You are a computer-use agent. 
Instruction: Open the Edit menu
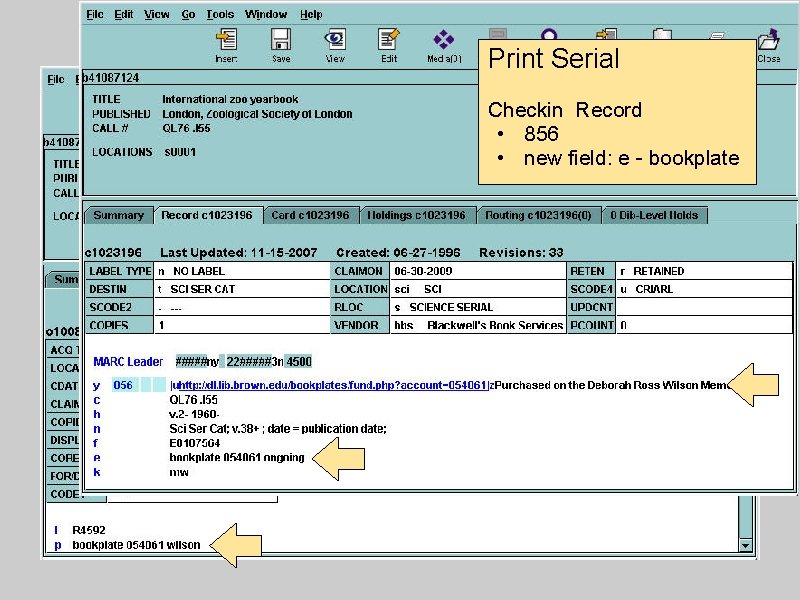123,14
